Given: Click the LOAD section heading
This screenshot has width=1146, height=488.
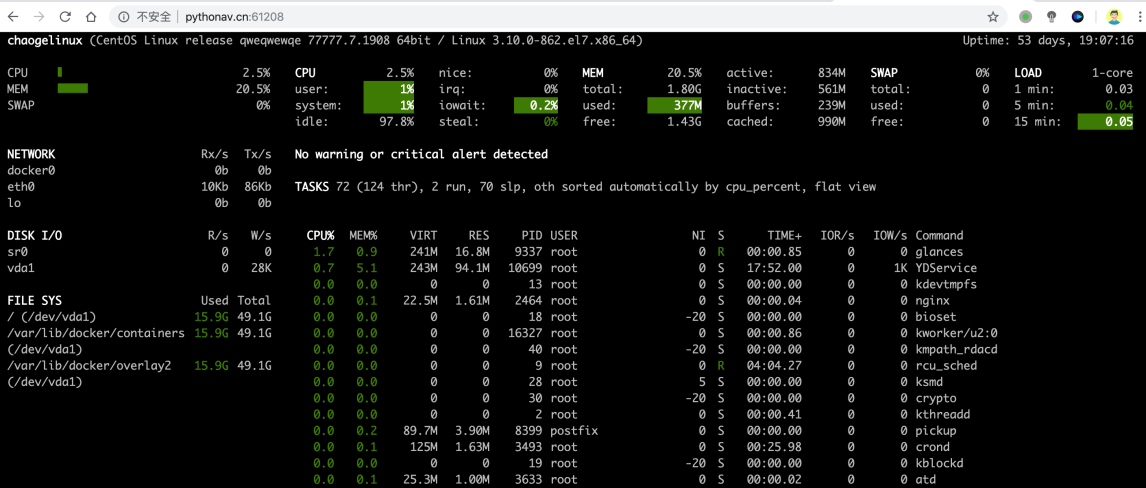Looking at the screenshot, I should pos(1028,72).
